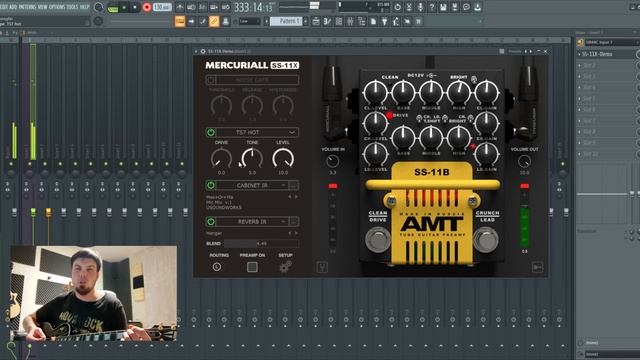The width and height of the screenshot is (640, 360).
Task: Open the undo history icon
Action: tap(398, 7)
